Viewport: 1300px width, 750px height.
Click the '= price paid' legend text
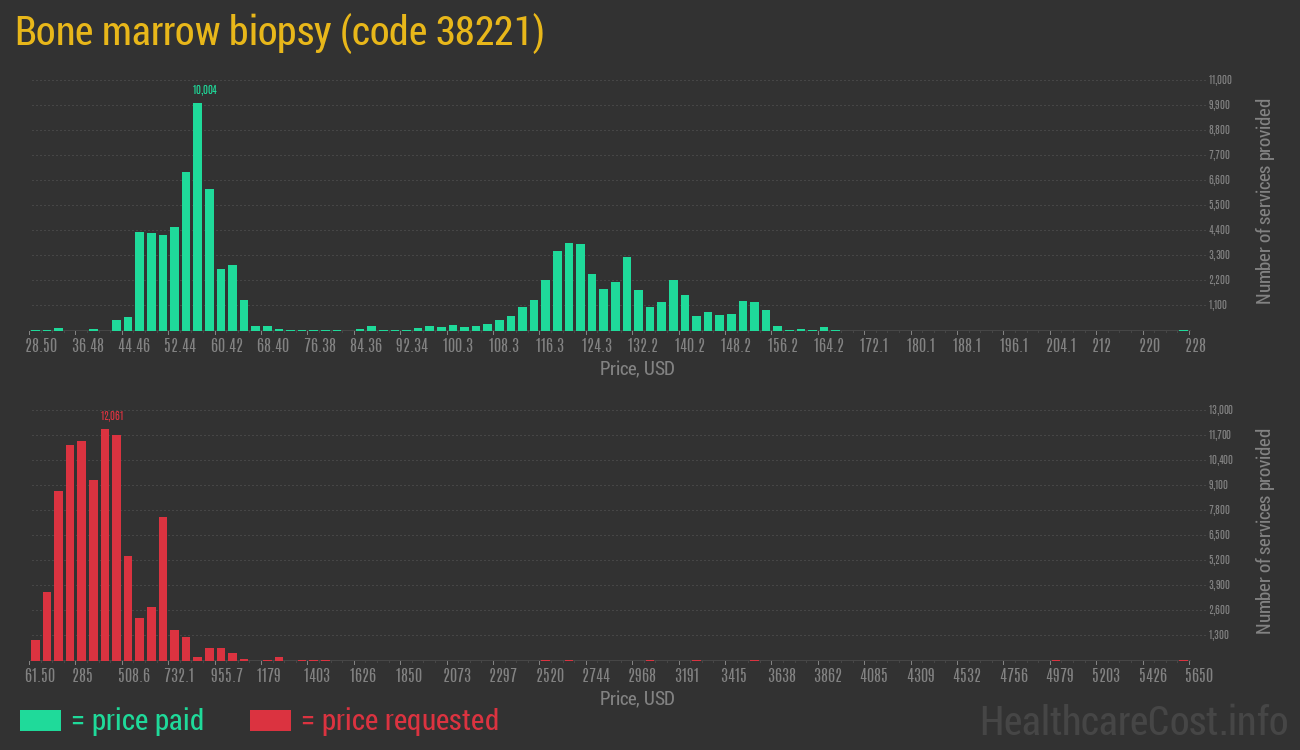(x=138, y=720)
